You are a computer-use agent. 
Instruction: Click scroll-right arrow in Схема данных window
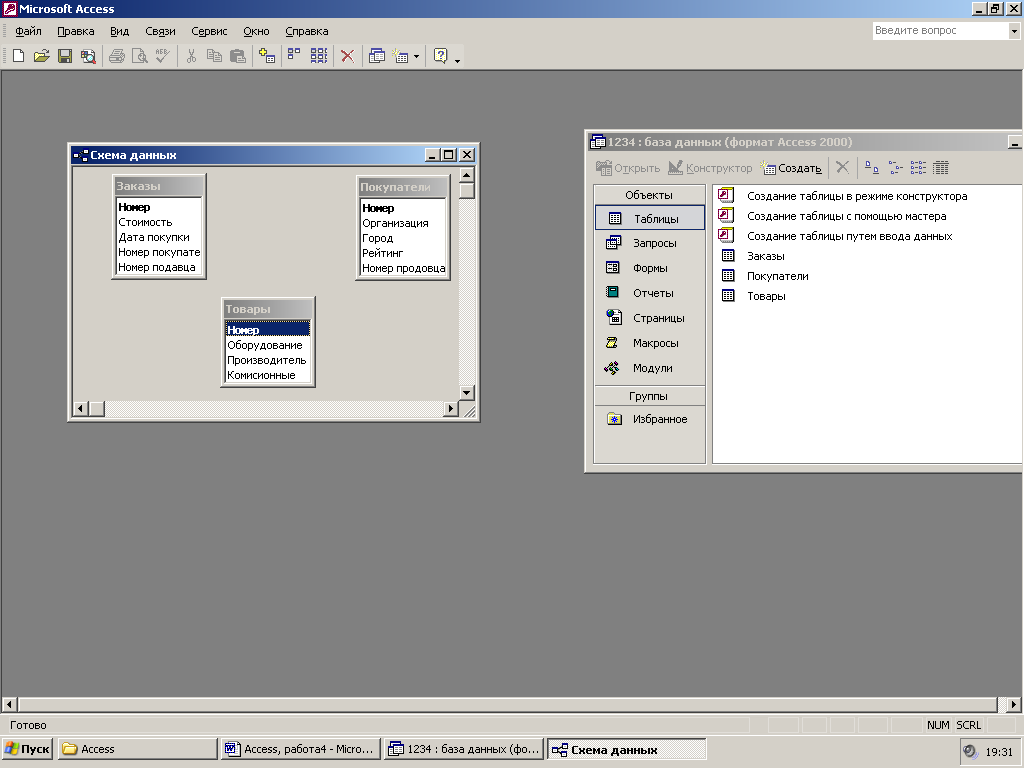coord(450,409)
